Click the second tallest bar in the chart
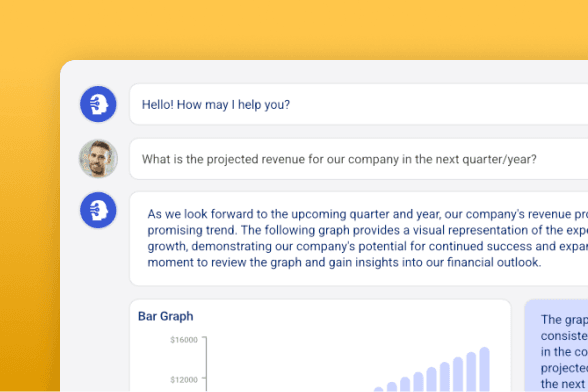This screenshot has width=588, height=392. [471, 372]
